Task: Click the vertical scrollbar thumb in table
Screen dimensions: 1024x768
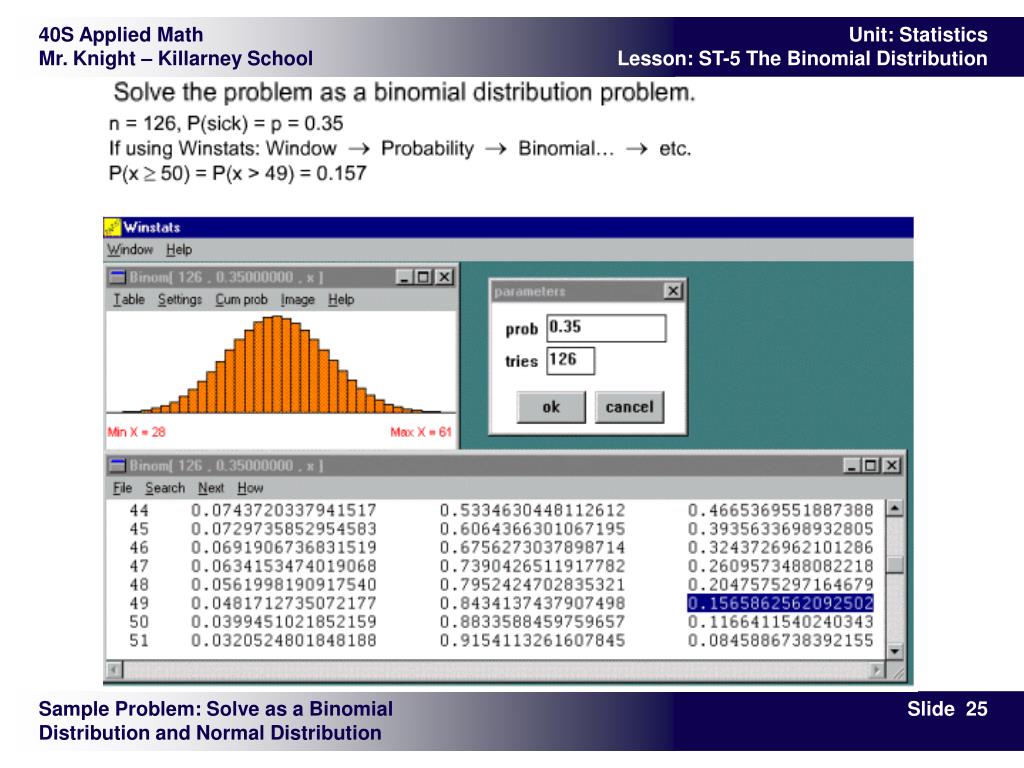Action: pyautogui.click(x=895, y=564)
